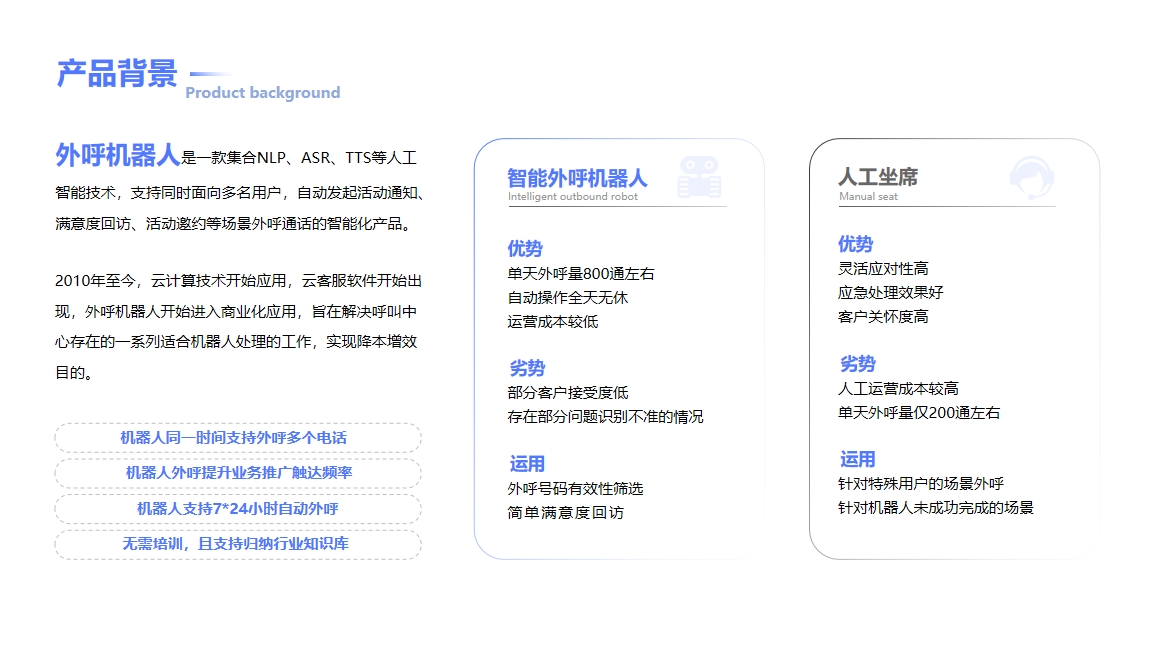
Task: Select the 人工坐席 card title
Action: pyautogui.click(x=878, y=177)
